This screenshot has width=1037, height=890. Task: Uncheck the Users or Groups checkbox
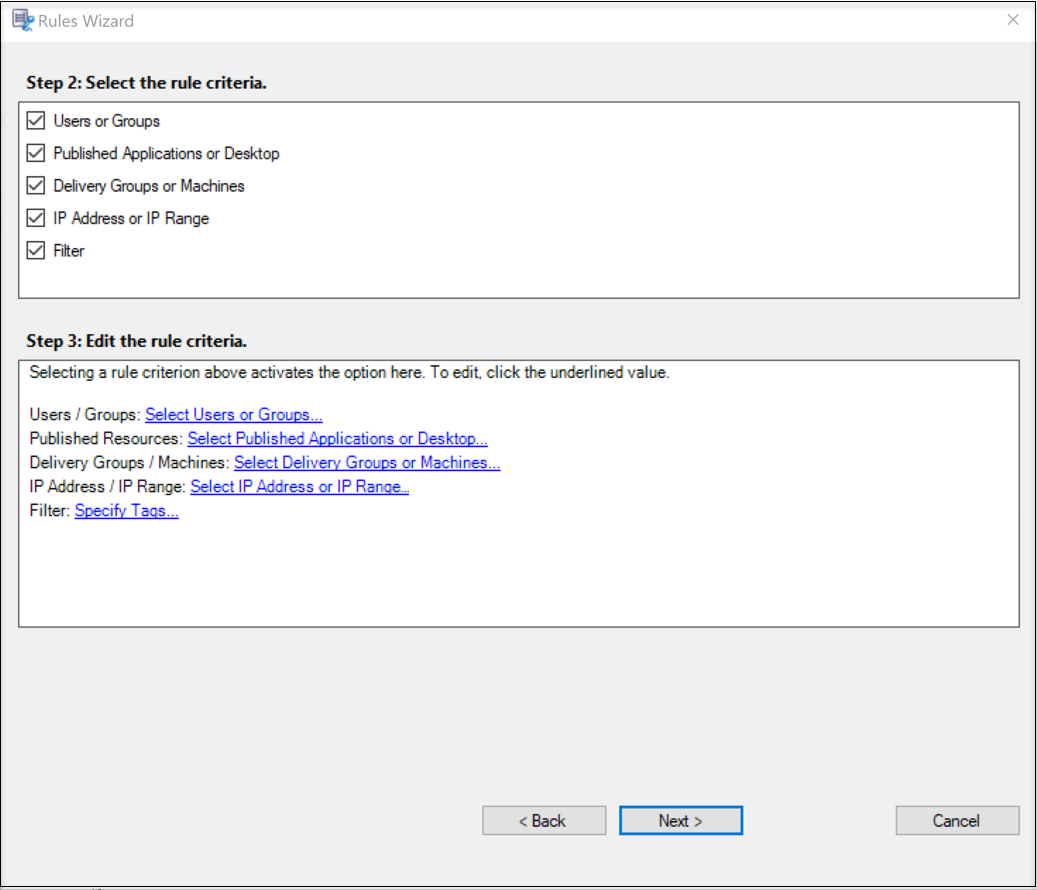click(x=37, y=121)
